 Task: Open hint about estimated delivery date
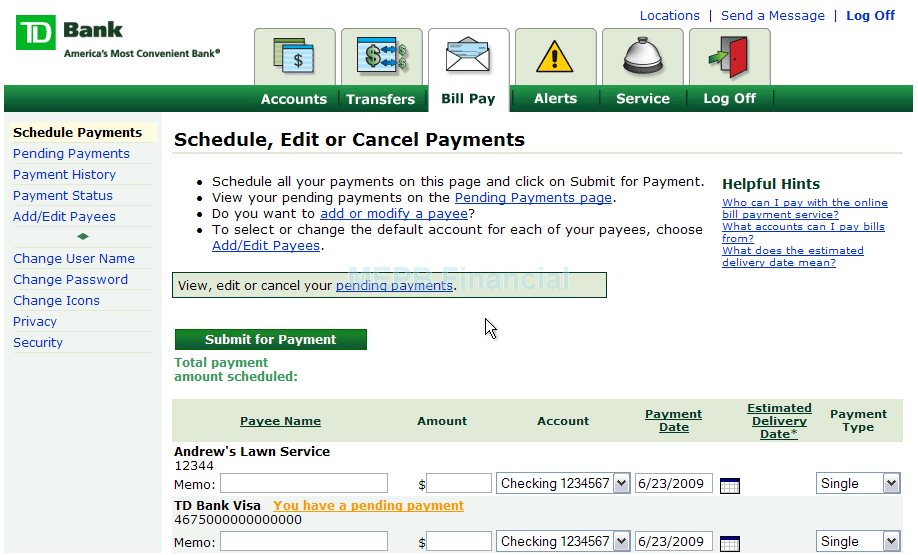click(x=793, y=256)
